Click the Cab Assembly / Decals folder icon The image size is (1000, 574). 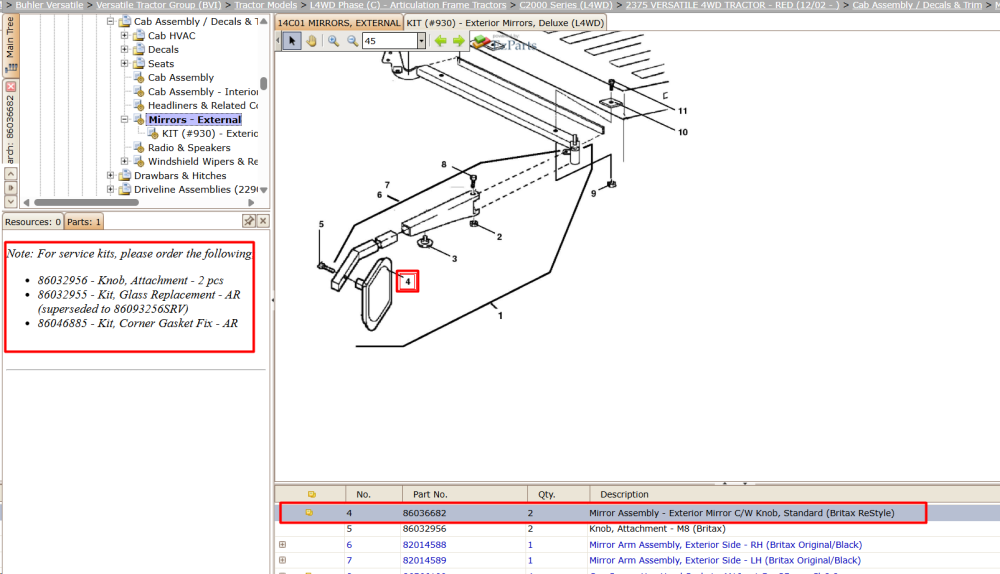pyautogui.click(x=125, y=21)
